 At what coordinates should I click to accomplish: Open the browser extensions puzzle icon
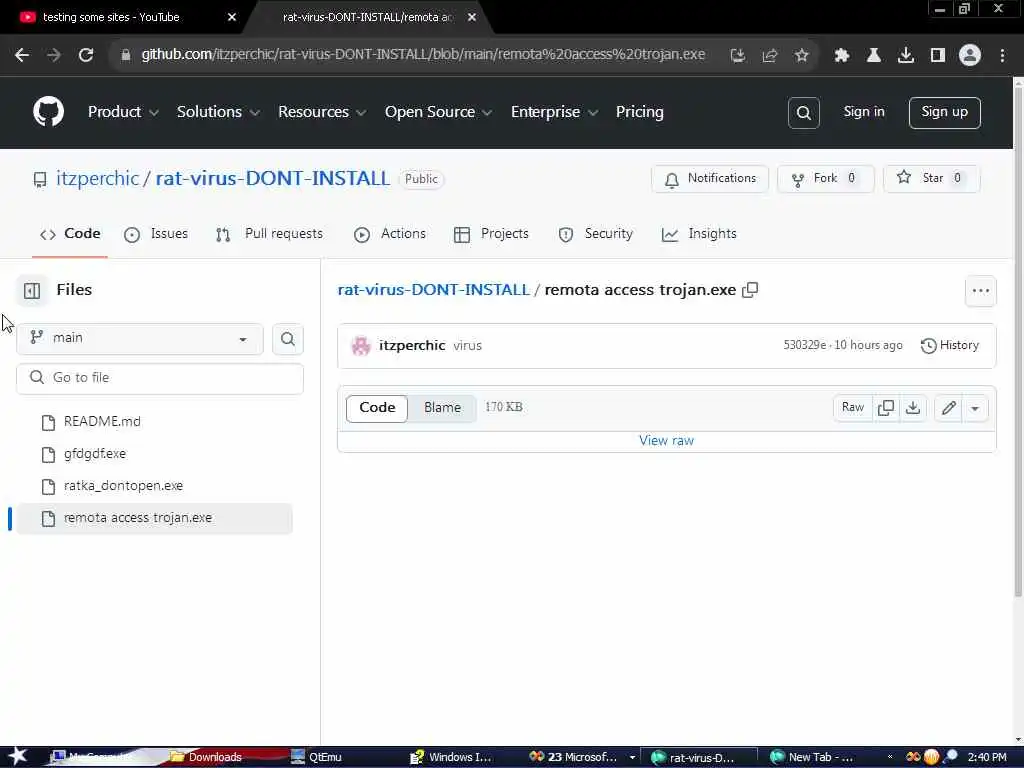(x=842, y=56)
